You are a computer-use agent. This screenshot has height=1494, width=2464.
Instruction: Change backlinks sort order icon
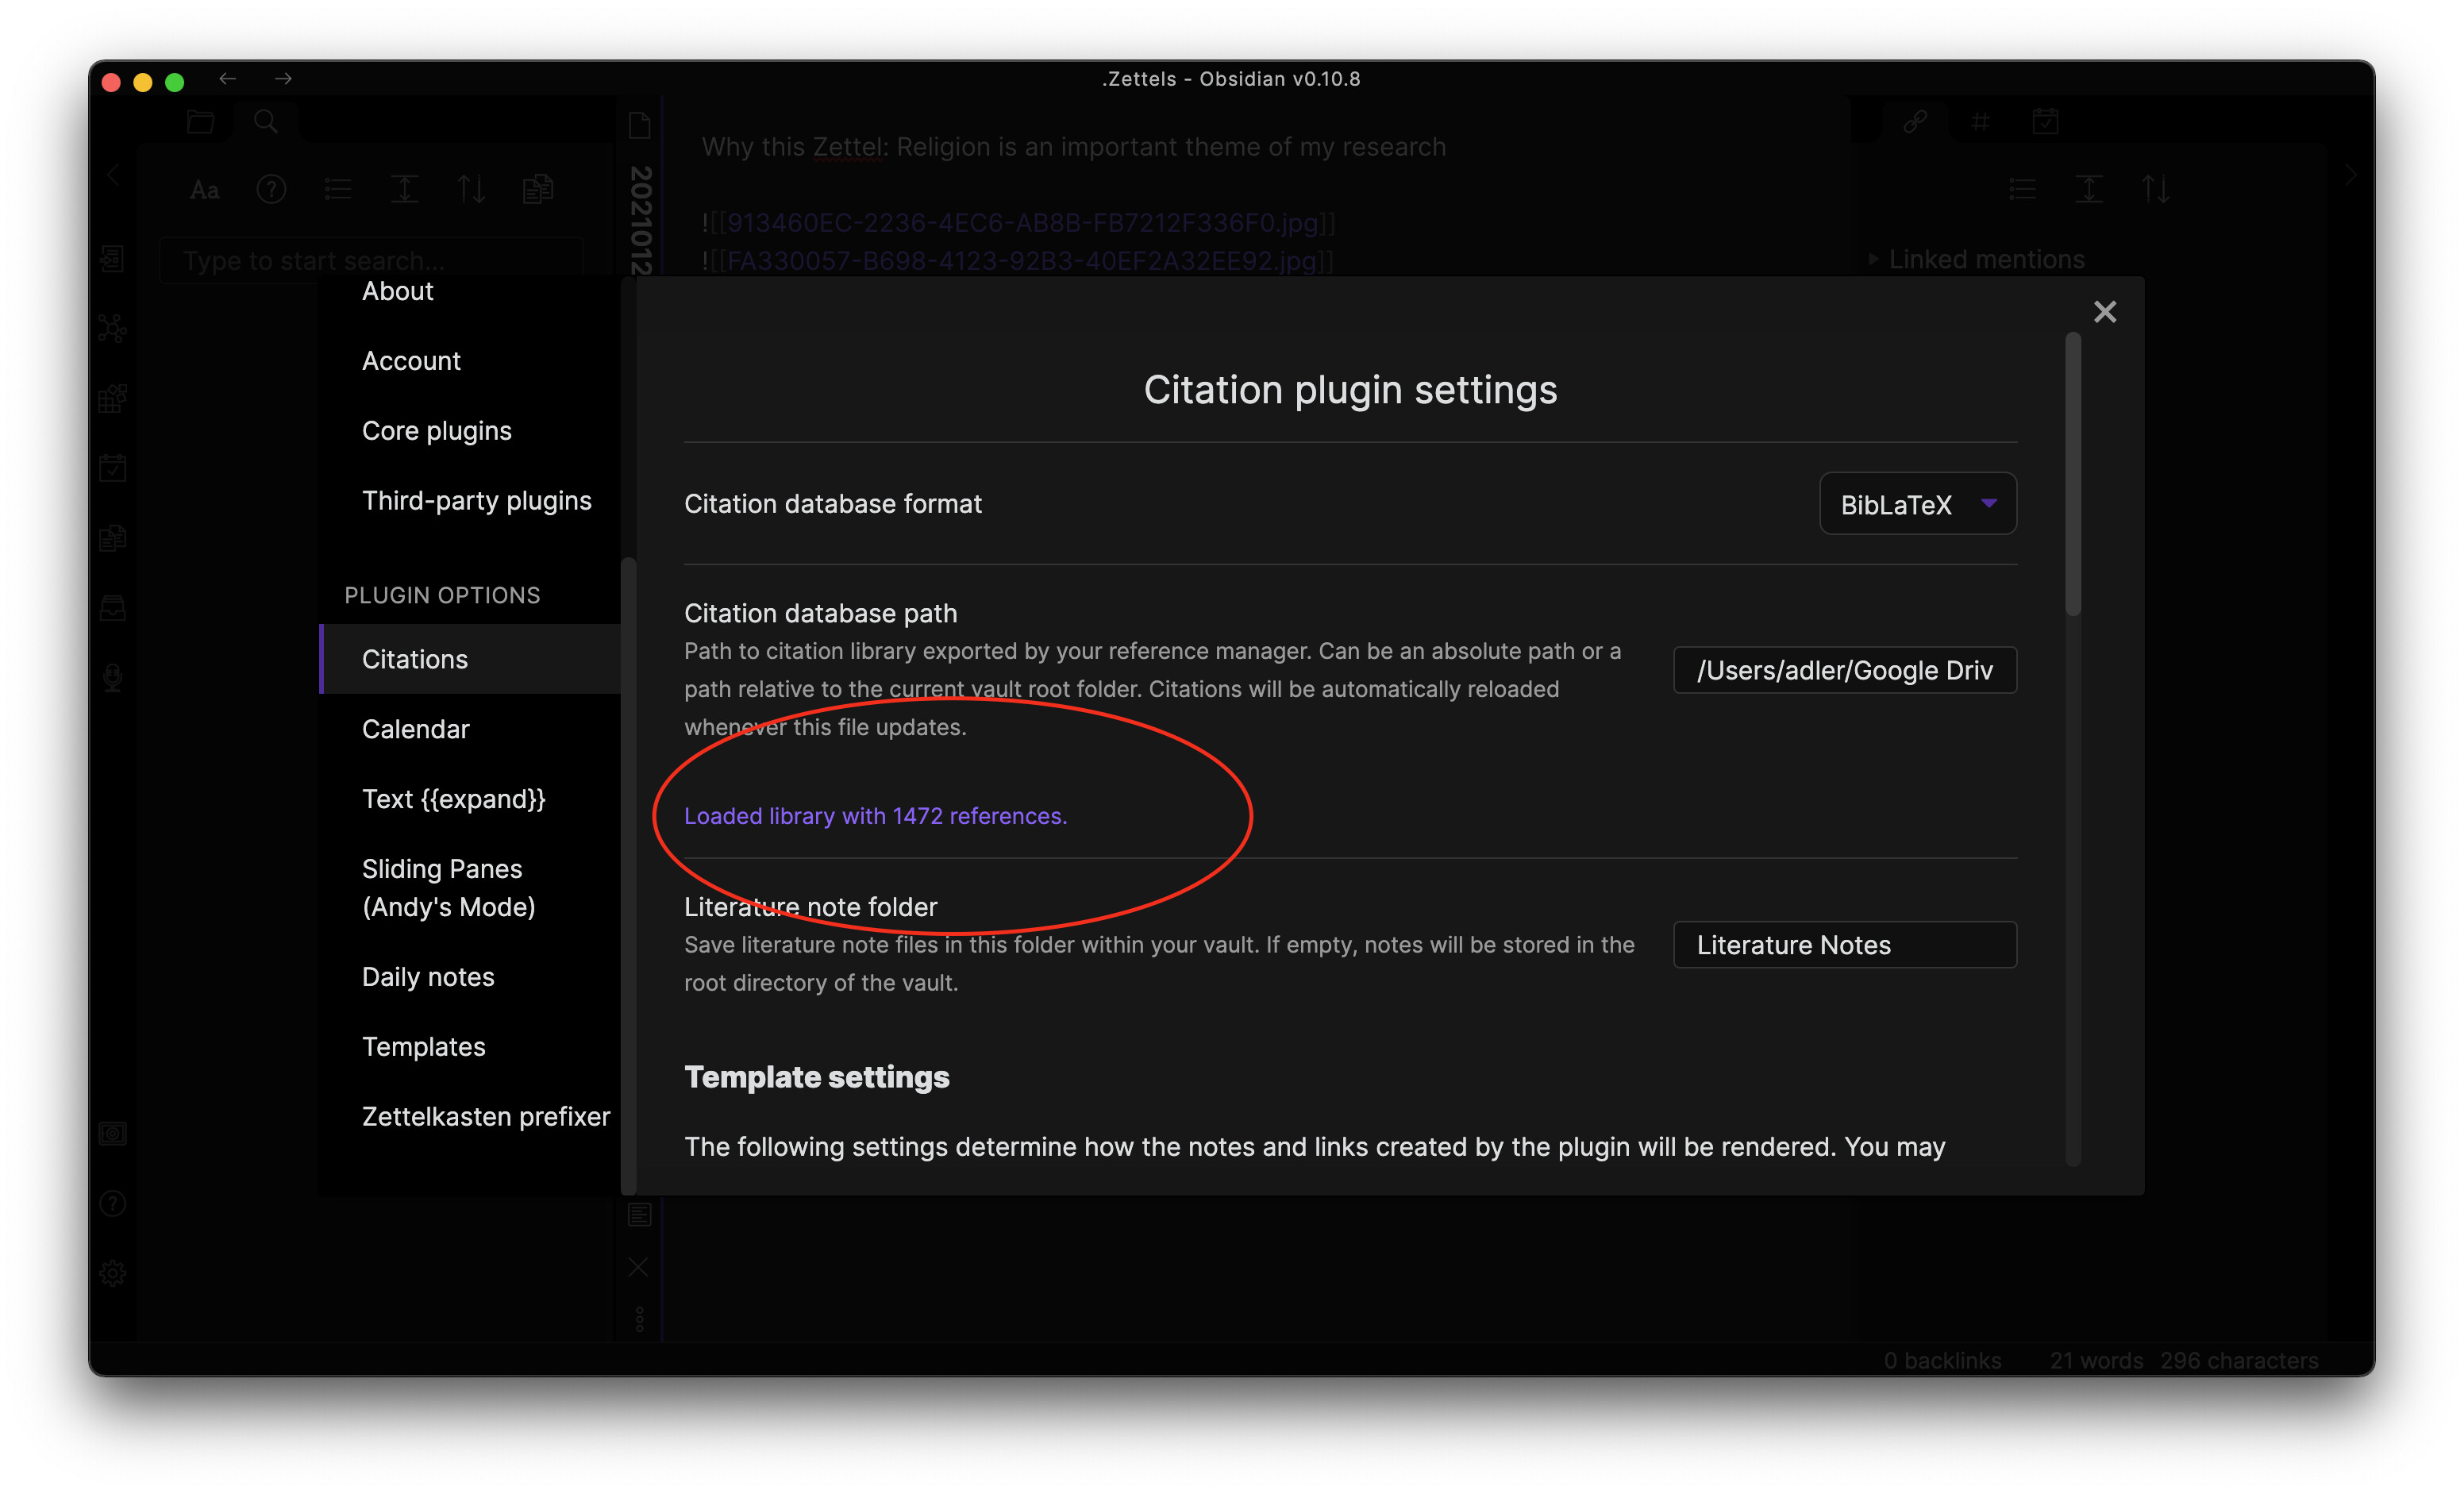coord(2156,189)
